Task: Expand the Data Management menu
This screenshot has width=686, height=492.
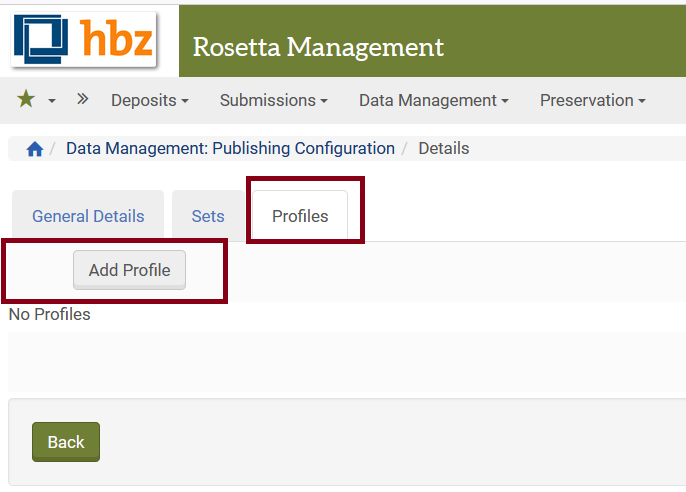Action: click(433, 100)
